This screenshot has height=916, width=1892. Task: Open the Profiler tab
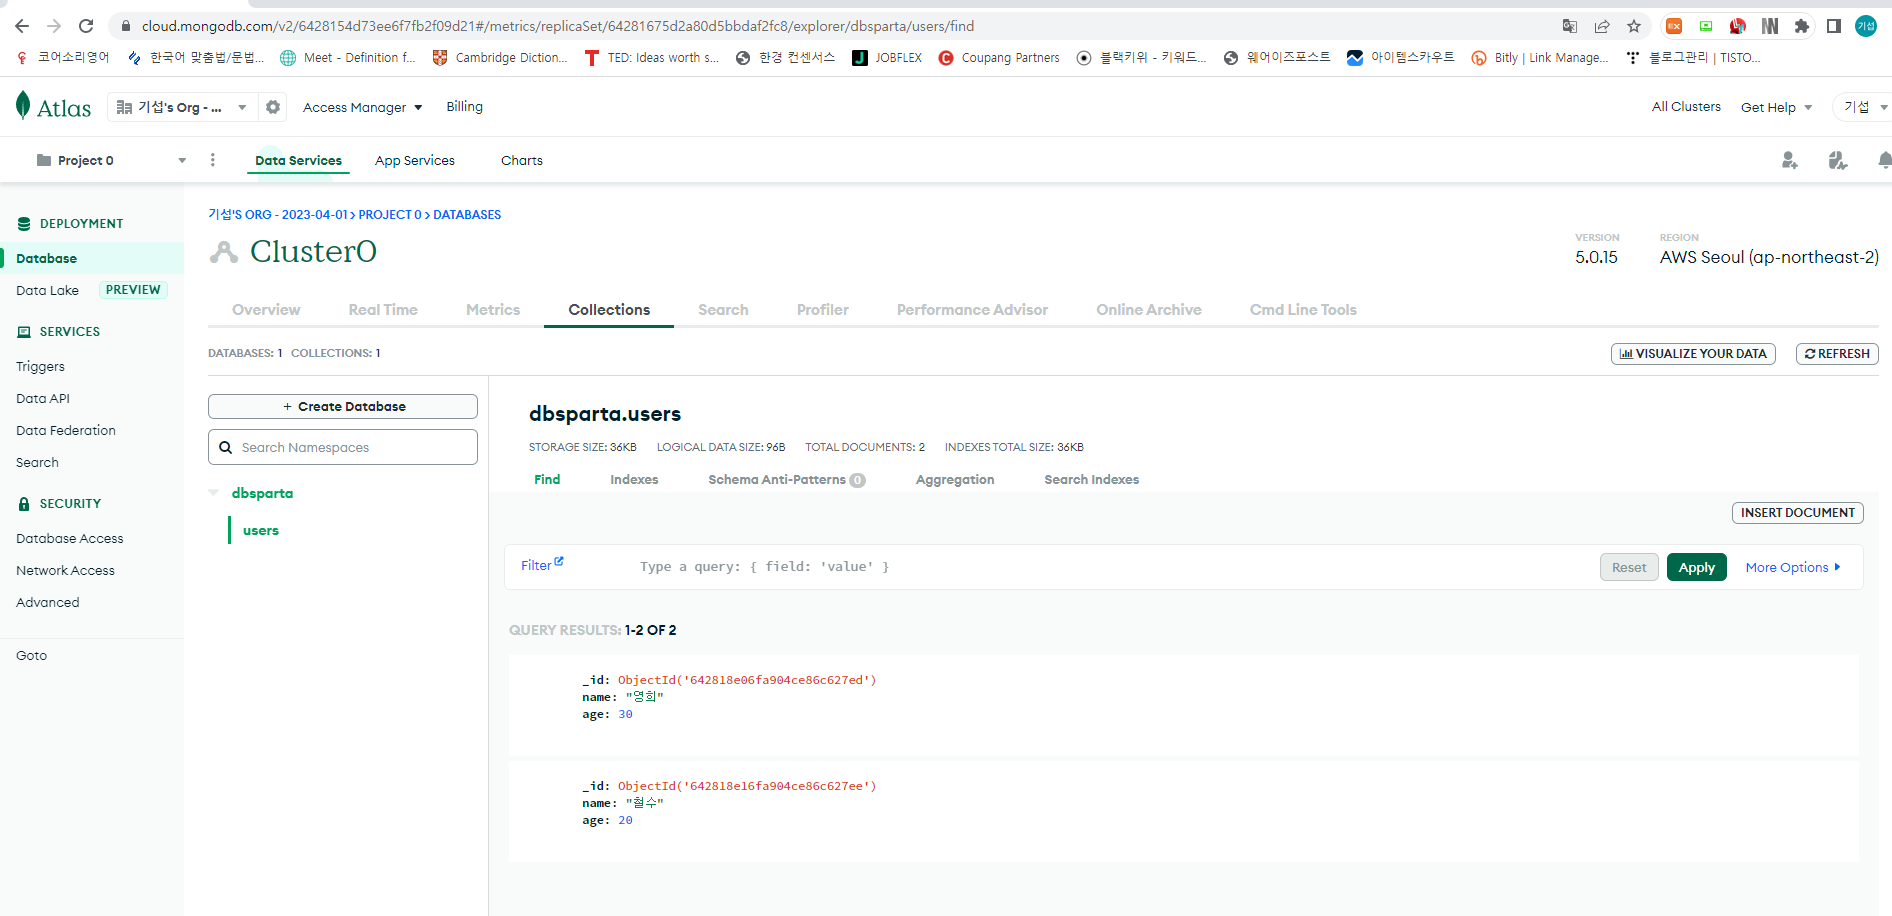pyautogui.click(x=823, y=310)
